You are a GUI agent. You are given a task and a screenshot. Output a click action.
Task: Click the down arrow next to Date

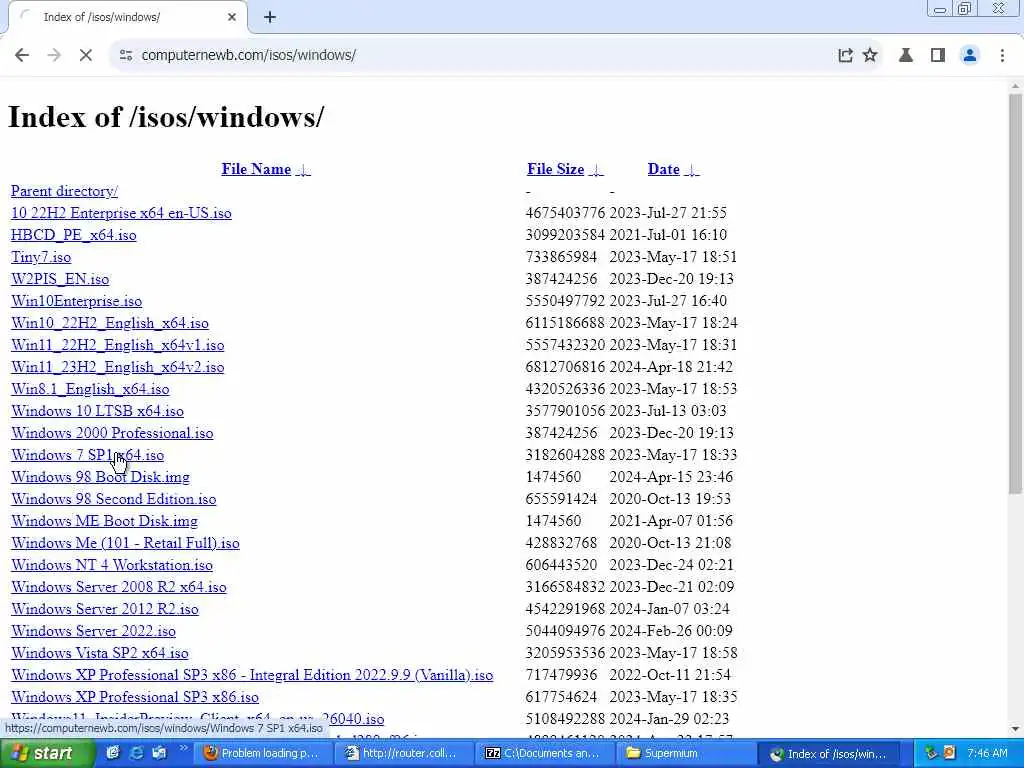[x=692, y=170]
